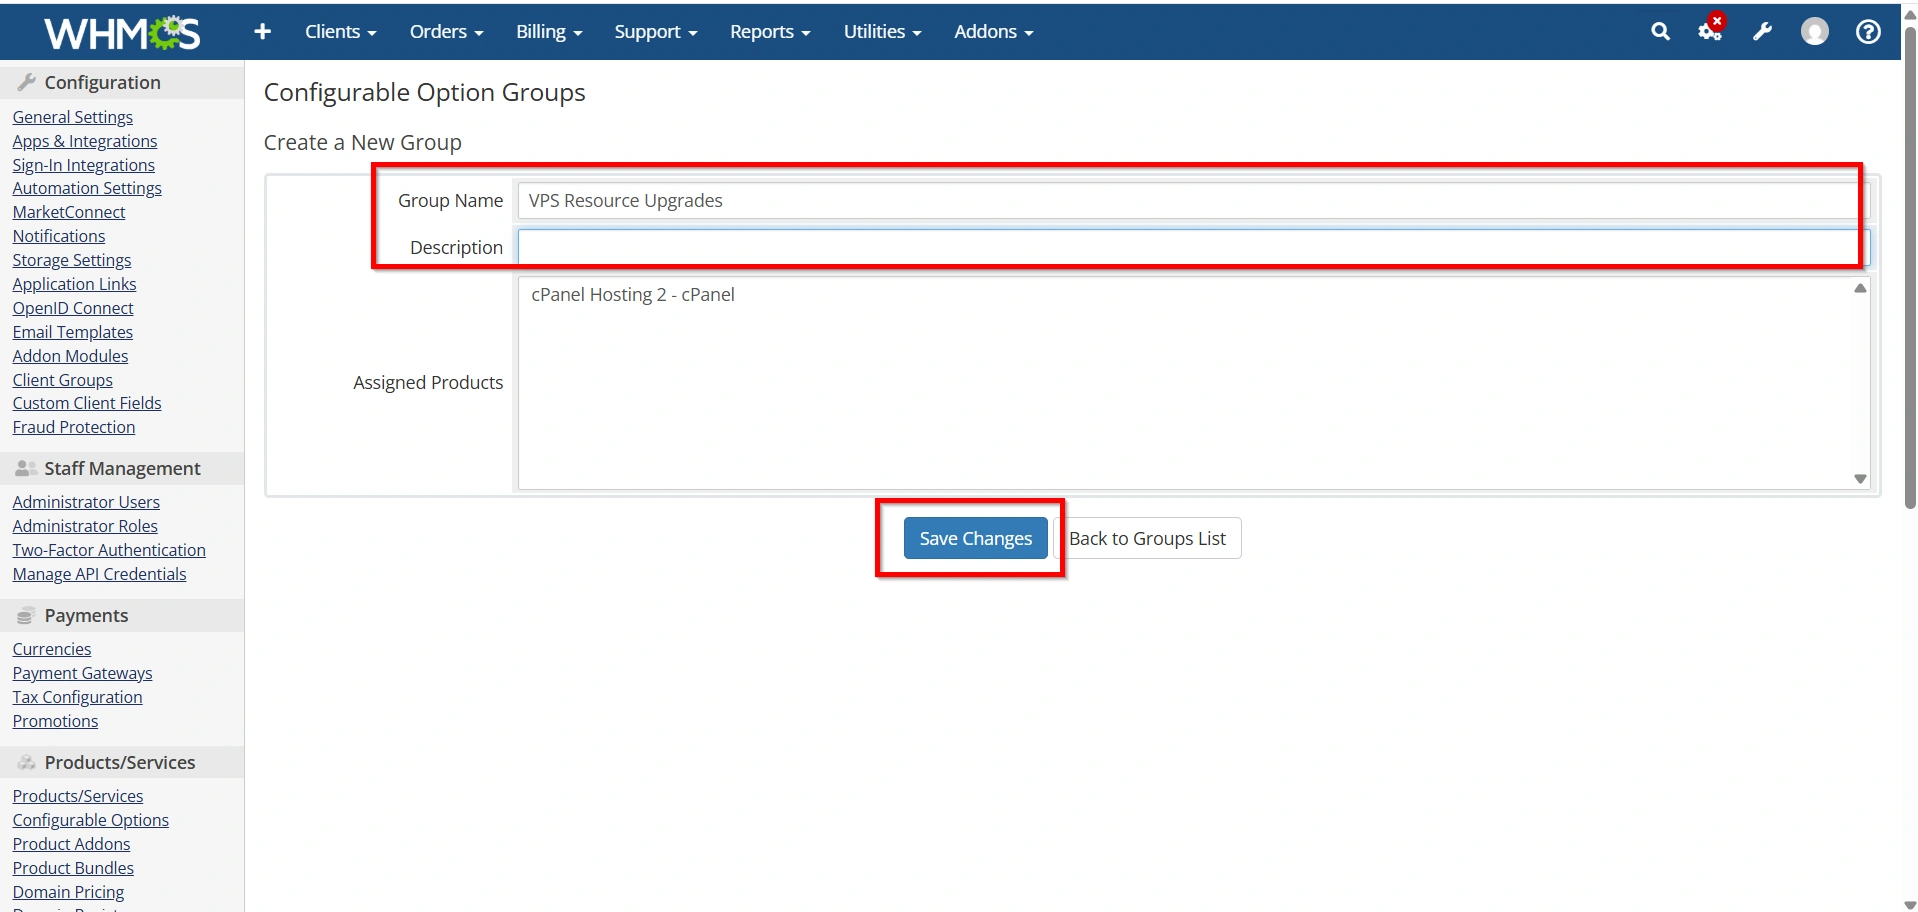Viewport: 1918px width, 912px height.
Task: Open OpenID Connect link
Action: [72, 308]
